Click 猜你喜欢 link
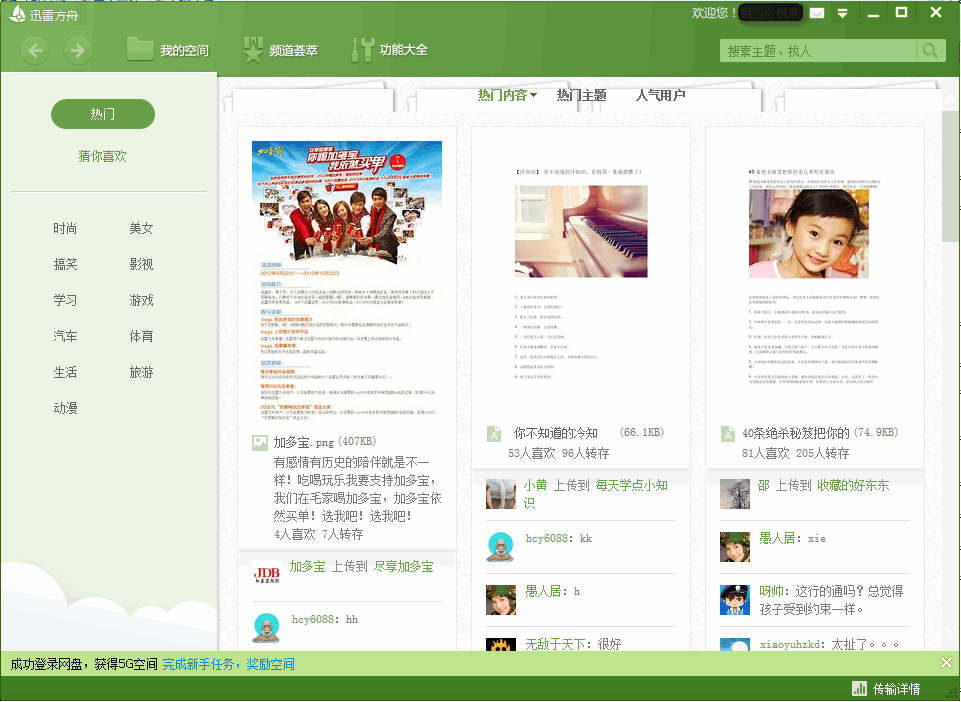The width and height of the screenshot is (961, 702). tap(103, 156)
